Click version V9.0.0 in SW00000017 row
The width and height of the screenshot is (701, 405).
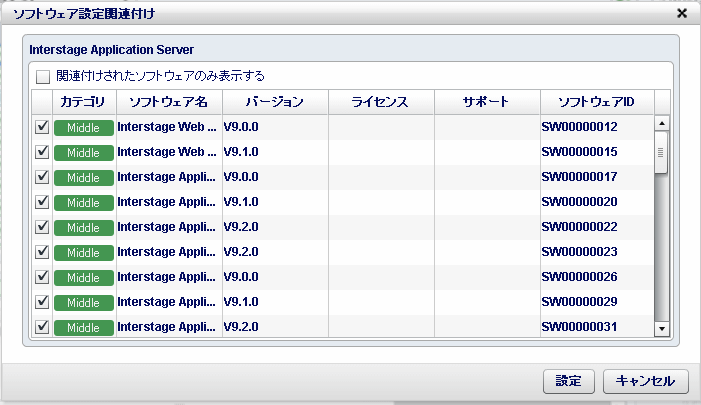coord(241,177)
